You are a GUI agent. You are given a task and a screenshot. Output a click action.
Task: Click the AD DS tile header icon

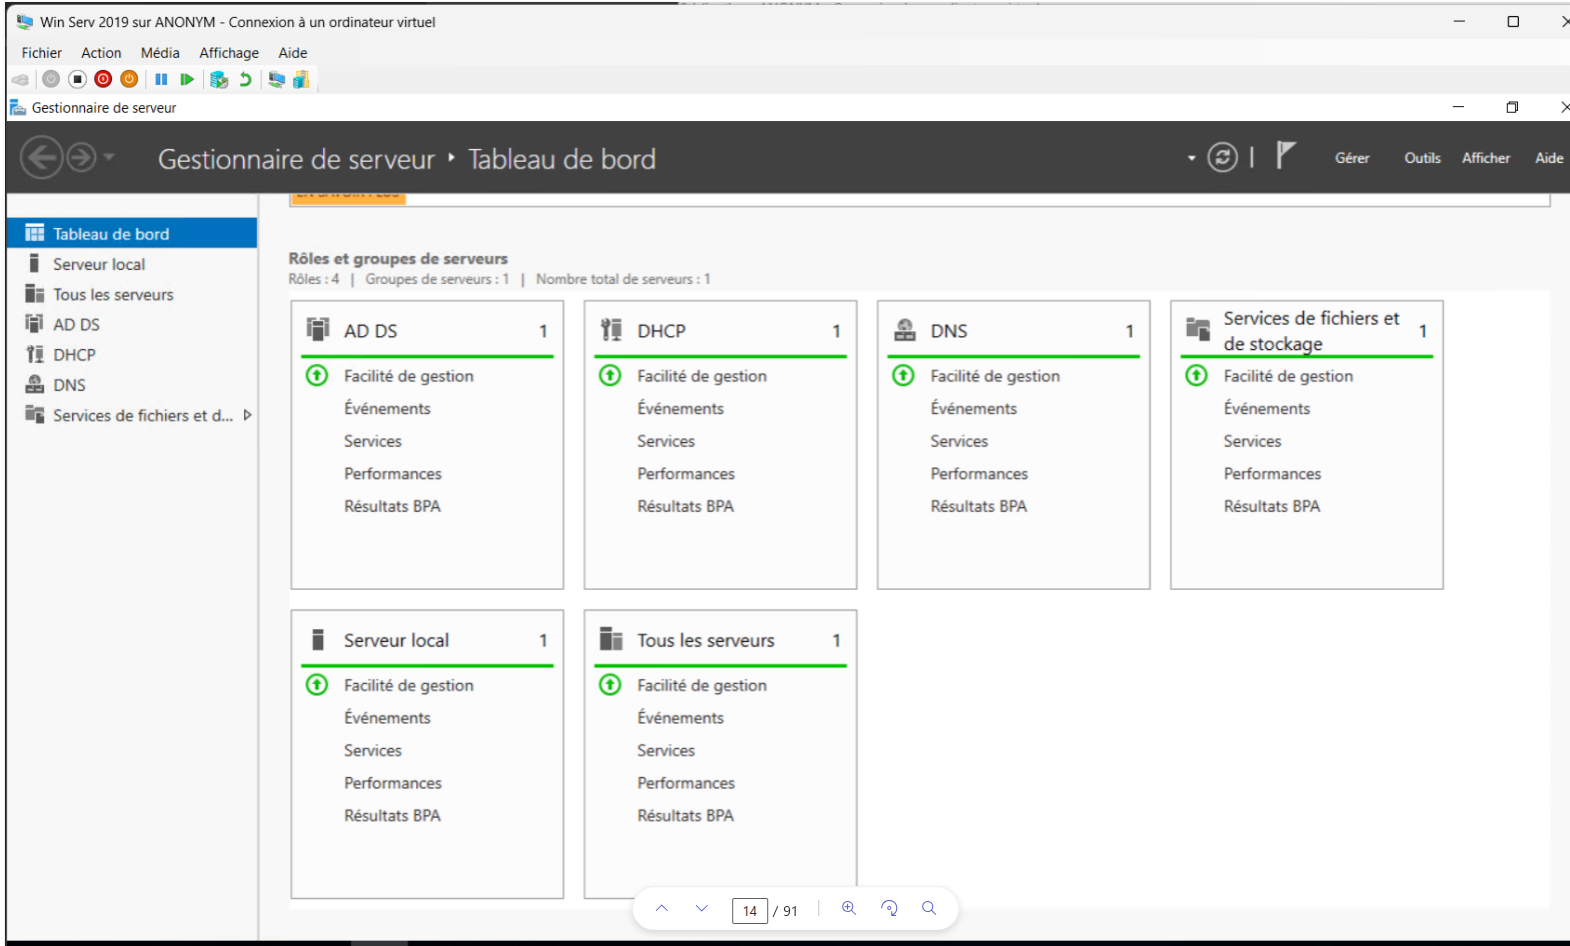pyautogui.click(x=318, y=329)
